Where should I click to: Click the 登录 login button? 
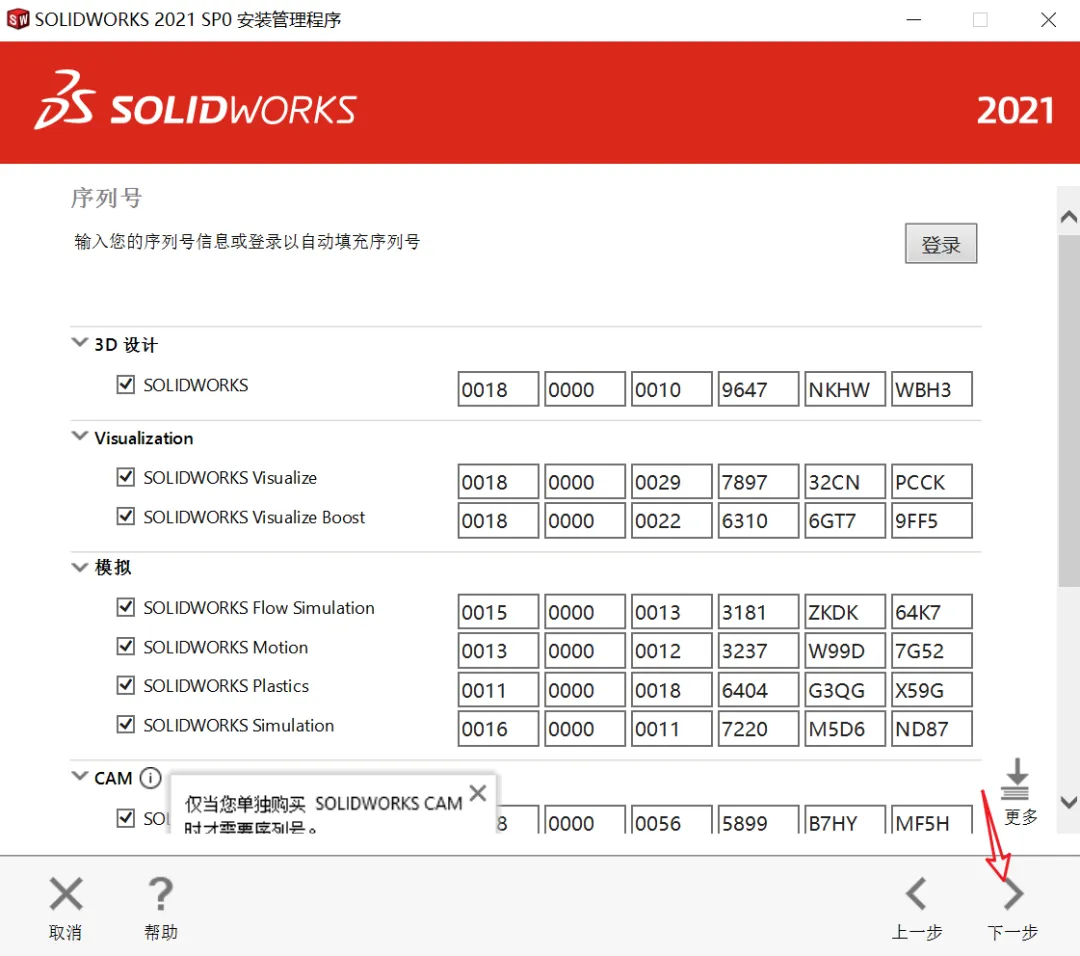pos(941,243)
